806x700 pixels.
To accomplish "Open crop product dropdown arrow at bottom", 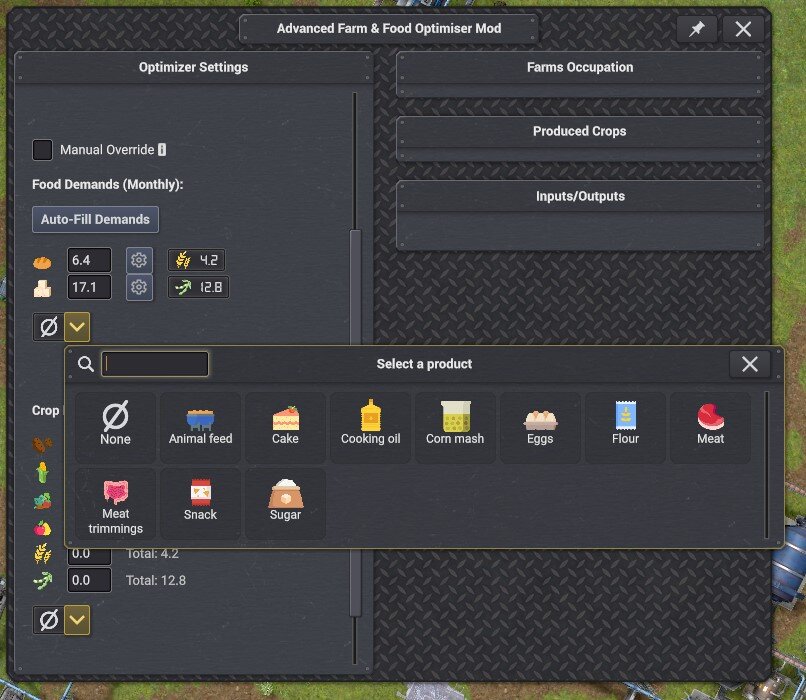I will pyautogui.click(x=77, y=619).
